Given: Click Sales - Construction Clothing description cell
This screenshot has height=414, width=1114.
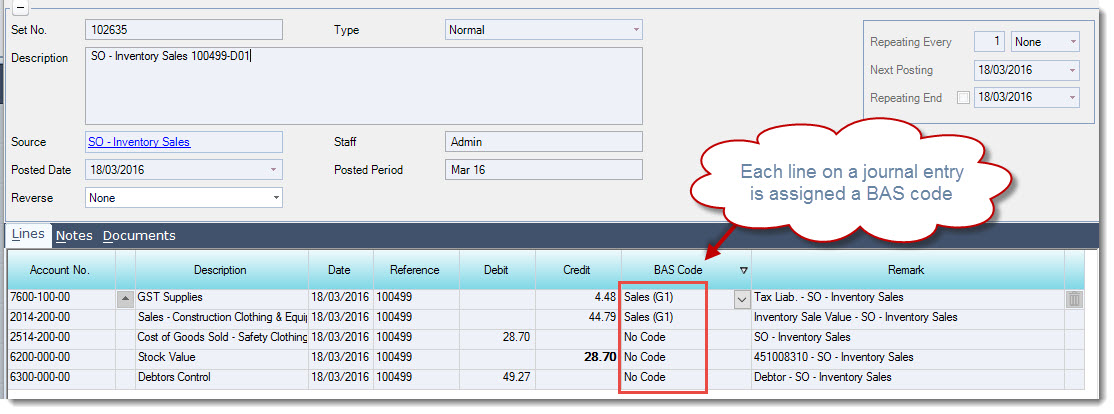Looking at the screenshot, I should [222, 317].
